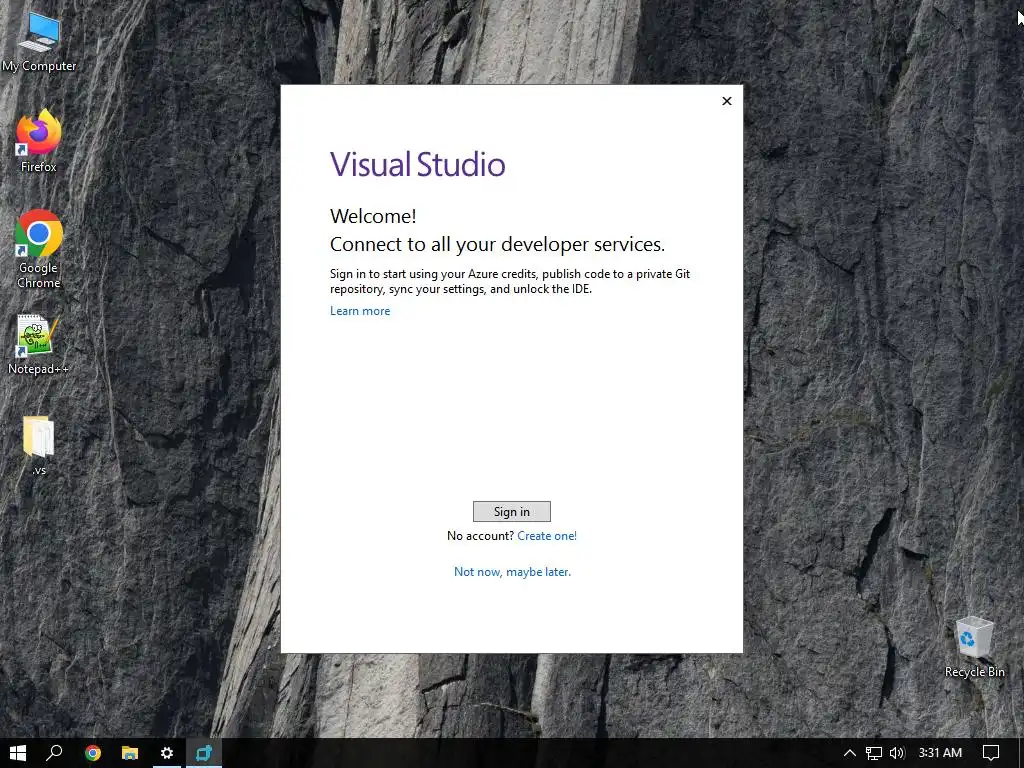Show hidden system tray icons
Viewport: 1024px width, 768px height.
pyautogui.click(x=850, y=753)
